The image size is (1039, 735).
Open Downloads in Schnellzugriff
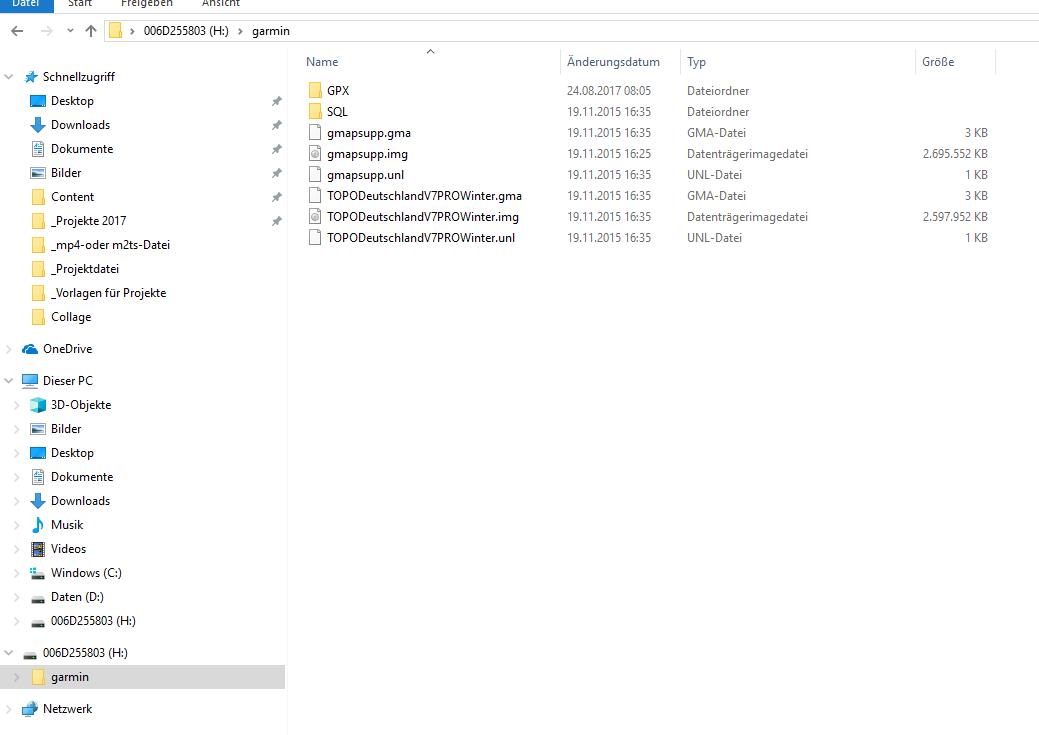point(80,125)
